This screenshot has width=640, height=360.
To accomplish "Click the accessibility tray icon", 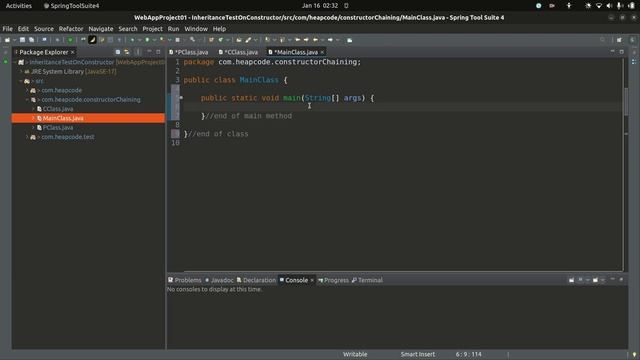I will pos(569,6).
